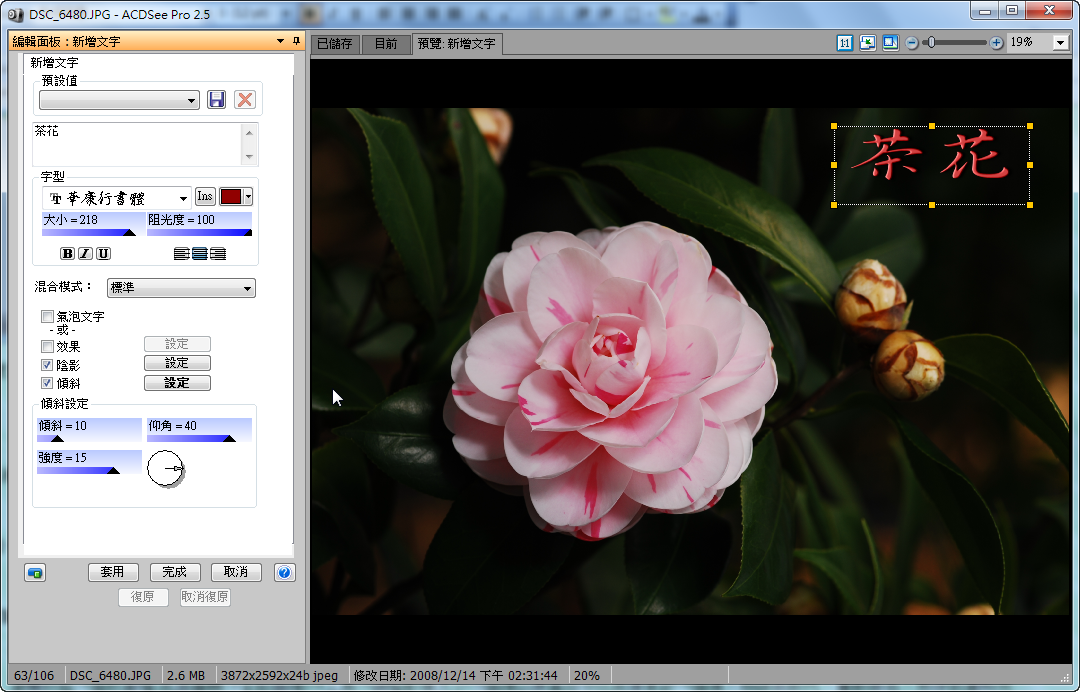Toggle italic text formatting
The height and width of the screenshot is (692, 1080).
pos(85,254)
